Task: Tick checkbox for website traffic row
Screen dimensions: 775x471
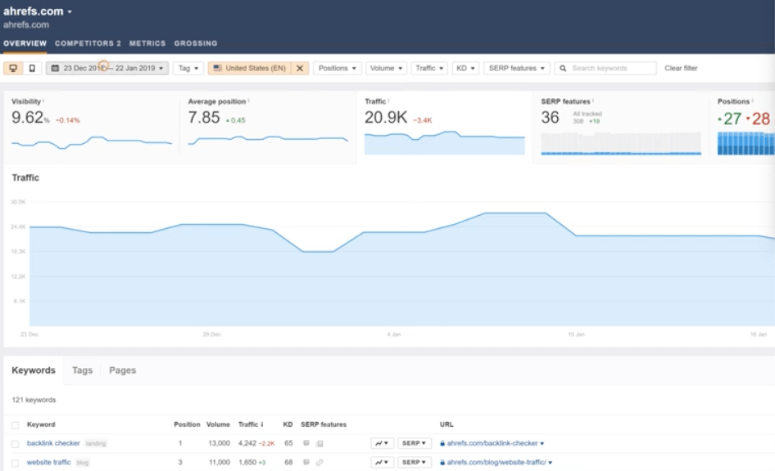Action: (15, 463)
